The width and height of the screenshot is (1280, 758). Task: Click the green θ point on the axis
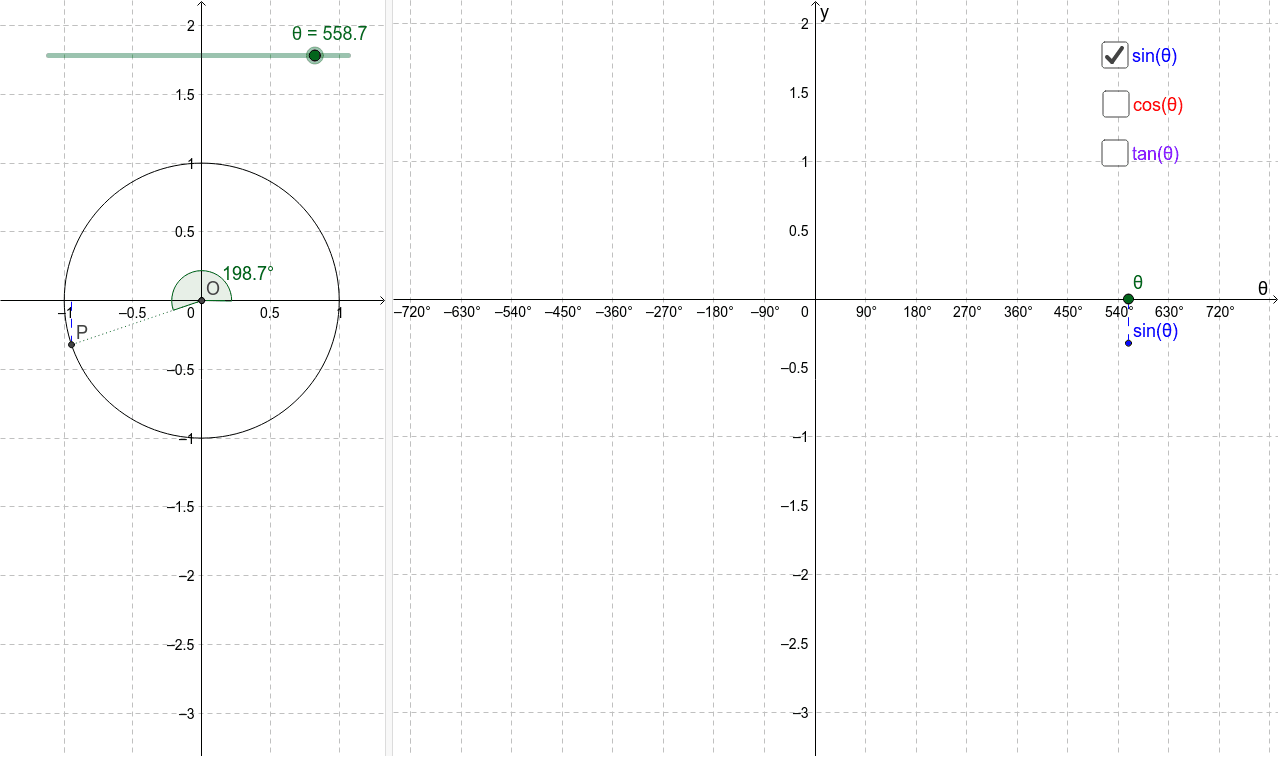pos(1128,299)
